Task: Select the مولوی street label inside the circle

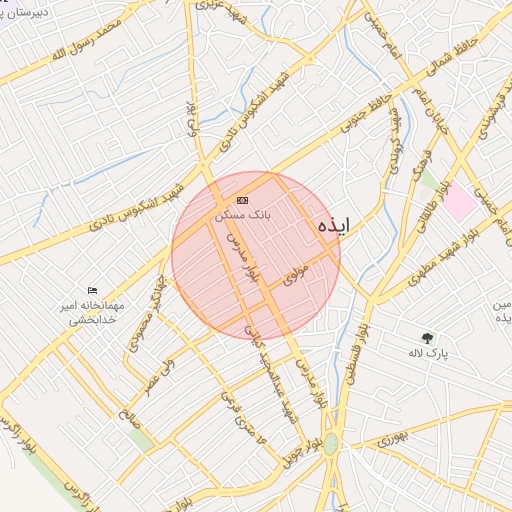Action: pos(295,275)
